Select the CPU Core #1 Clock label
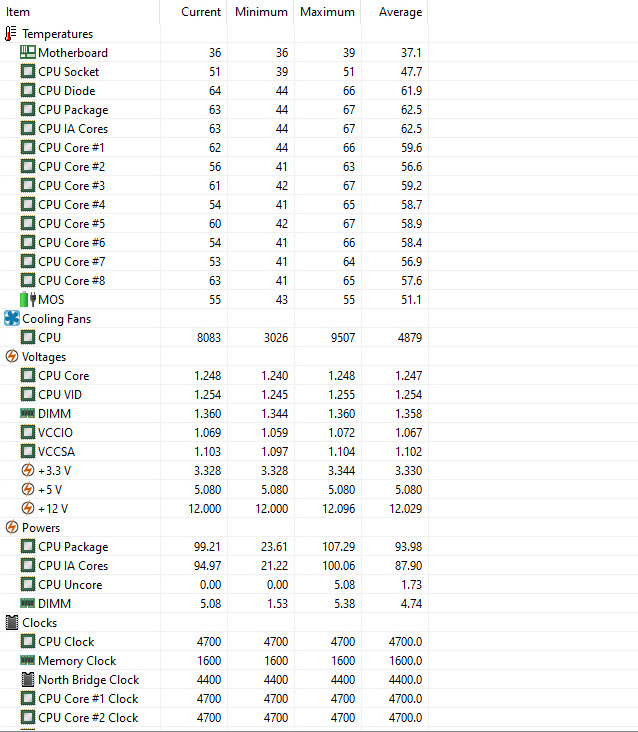This screenshot has height=732, width=638. click(x=89, y=698)
